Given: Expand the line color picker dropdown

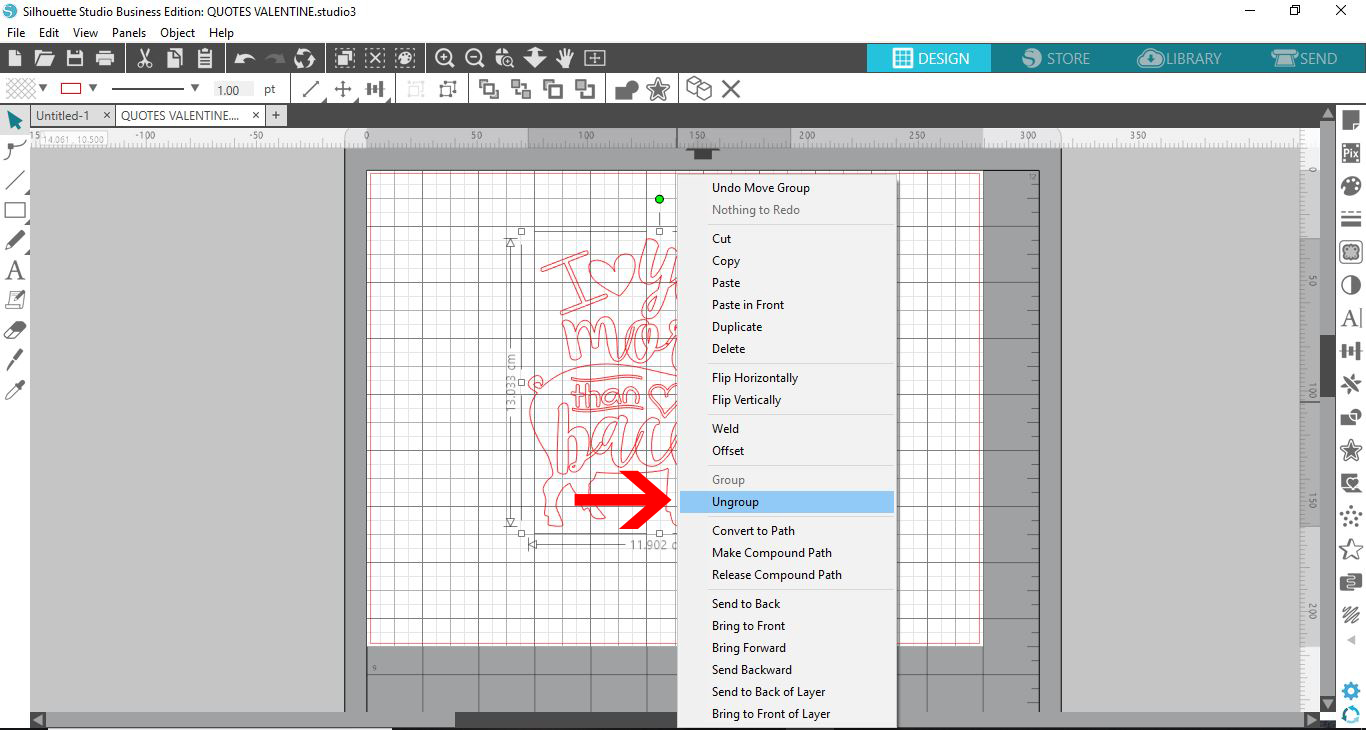Looking at the screenshot, I should tap(94, 88).
